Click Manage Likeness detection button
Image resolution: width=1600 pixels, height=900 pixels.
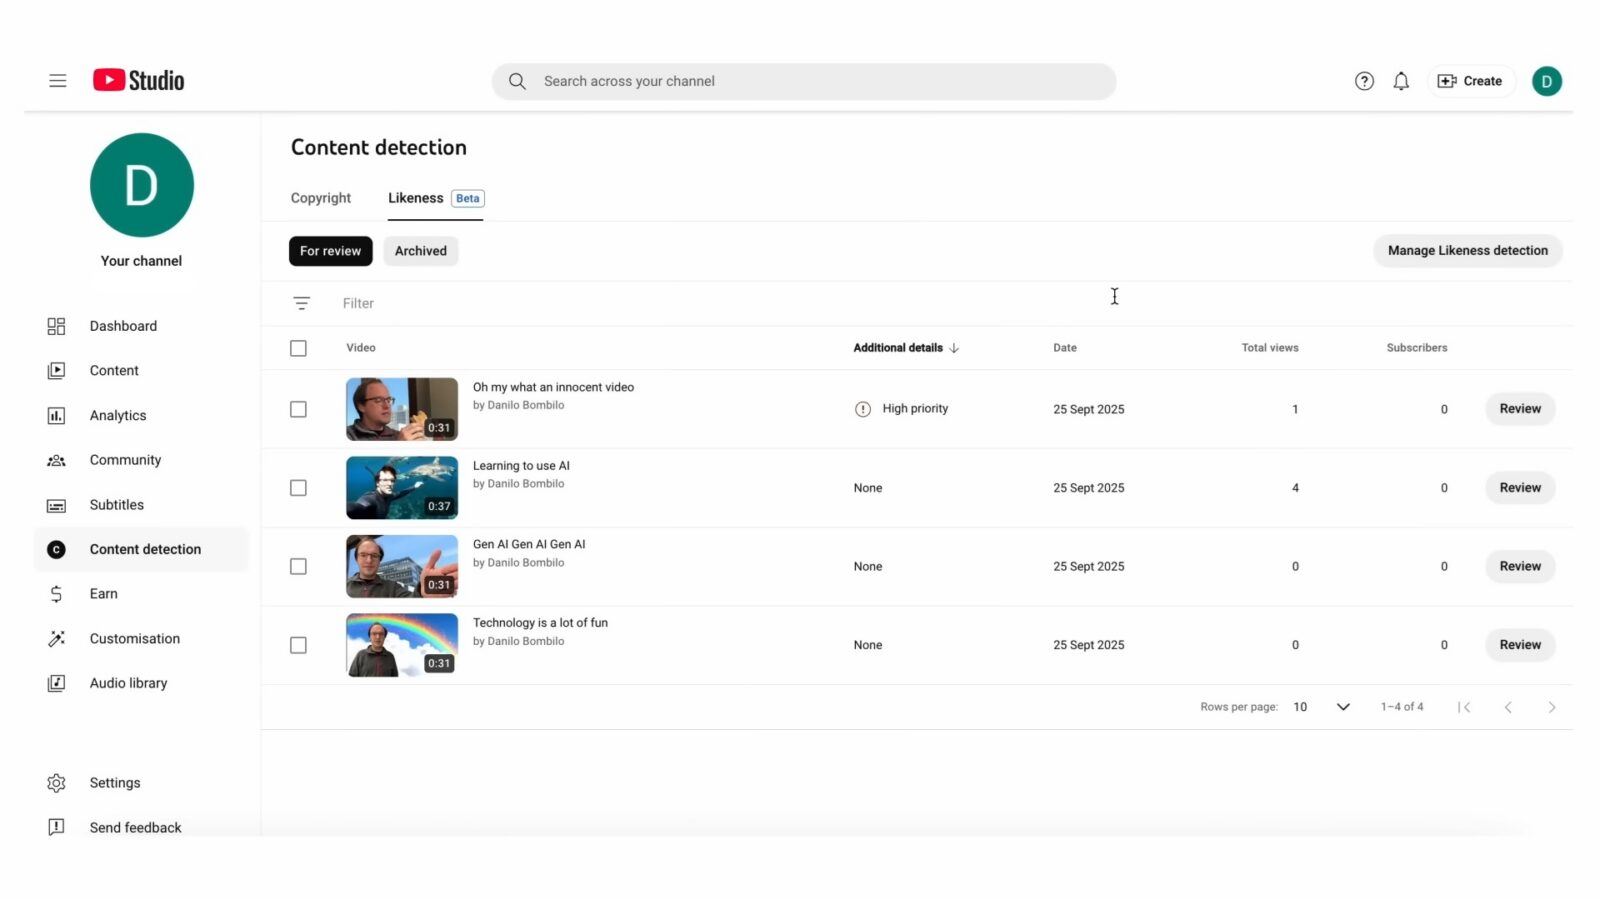click(1467, 251)
